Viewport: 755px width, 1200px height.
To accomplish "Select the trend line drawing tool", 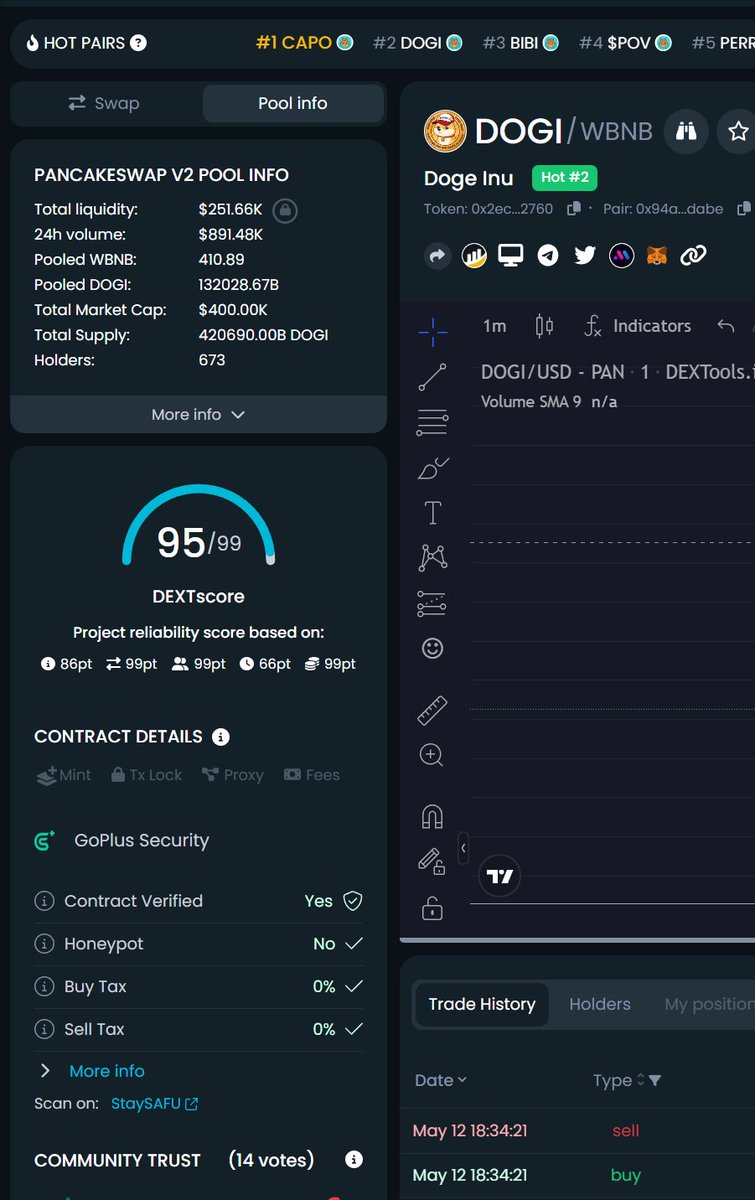I will coord(432,377).
